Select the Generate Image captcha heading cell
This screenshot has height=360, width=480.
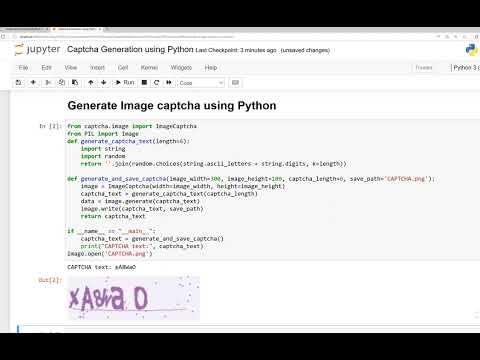(172, 106)
